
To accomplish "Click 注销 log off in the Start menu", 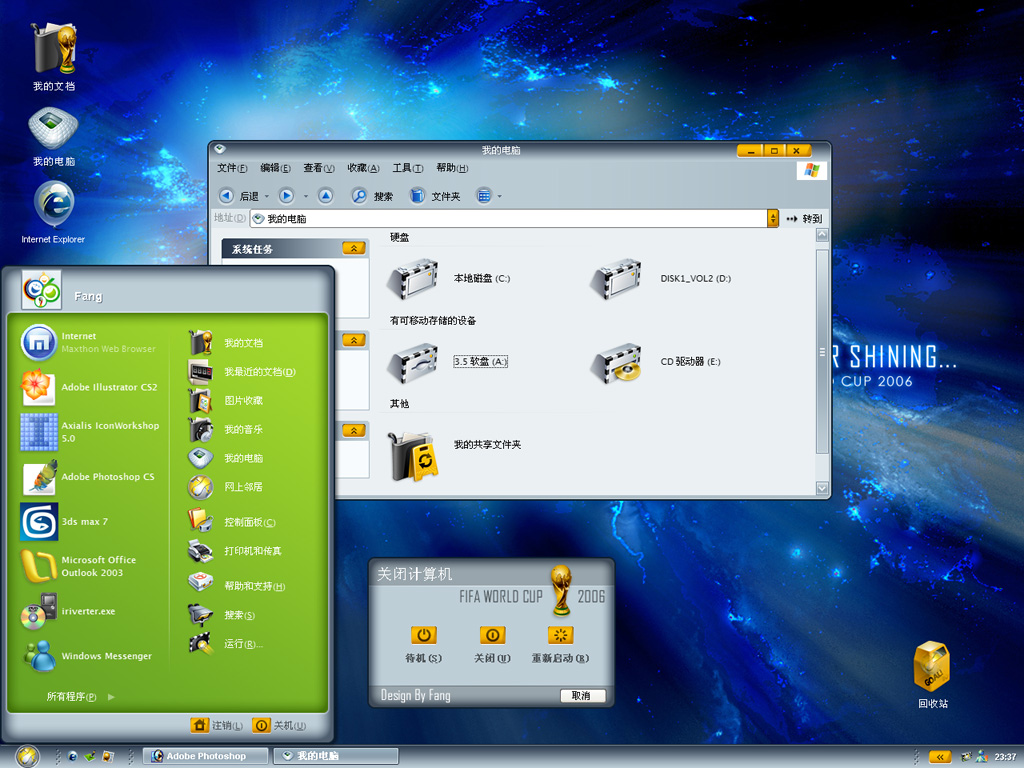I will click(217, 725).
